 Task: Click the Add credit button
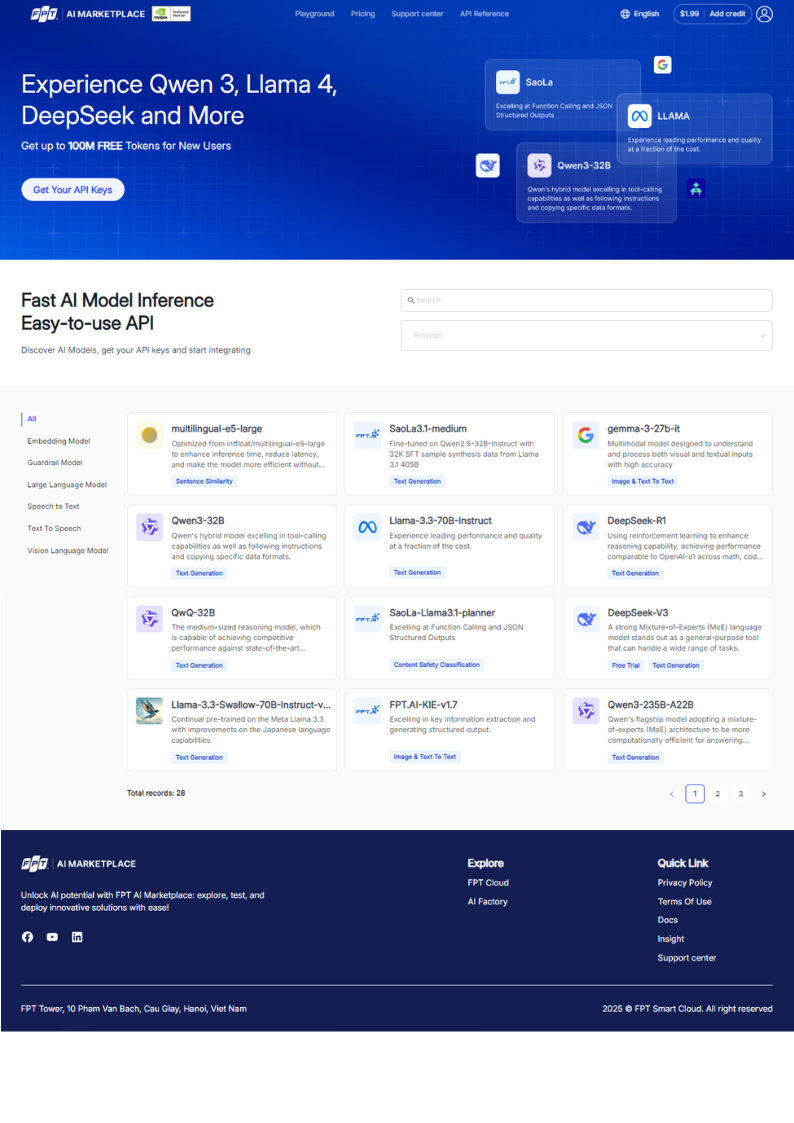(x=727, y=14)
